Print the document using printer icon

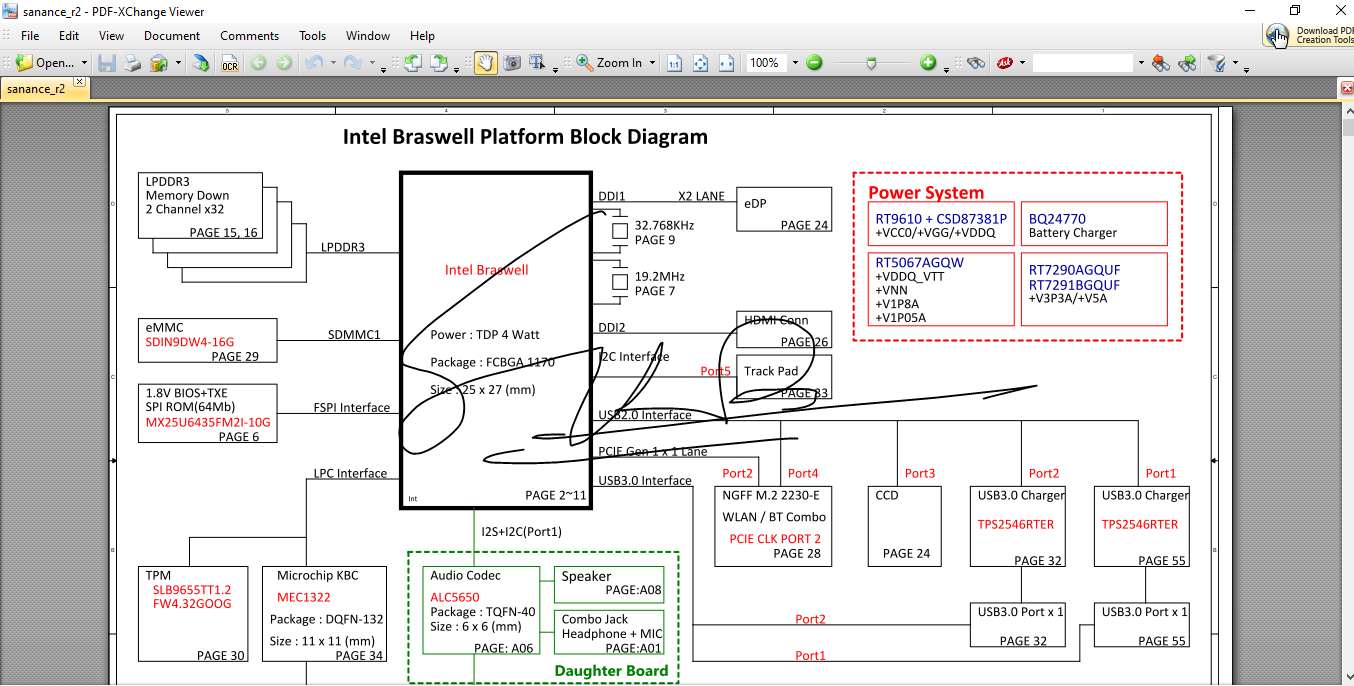point(132,62)
